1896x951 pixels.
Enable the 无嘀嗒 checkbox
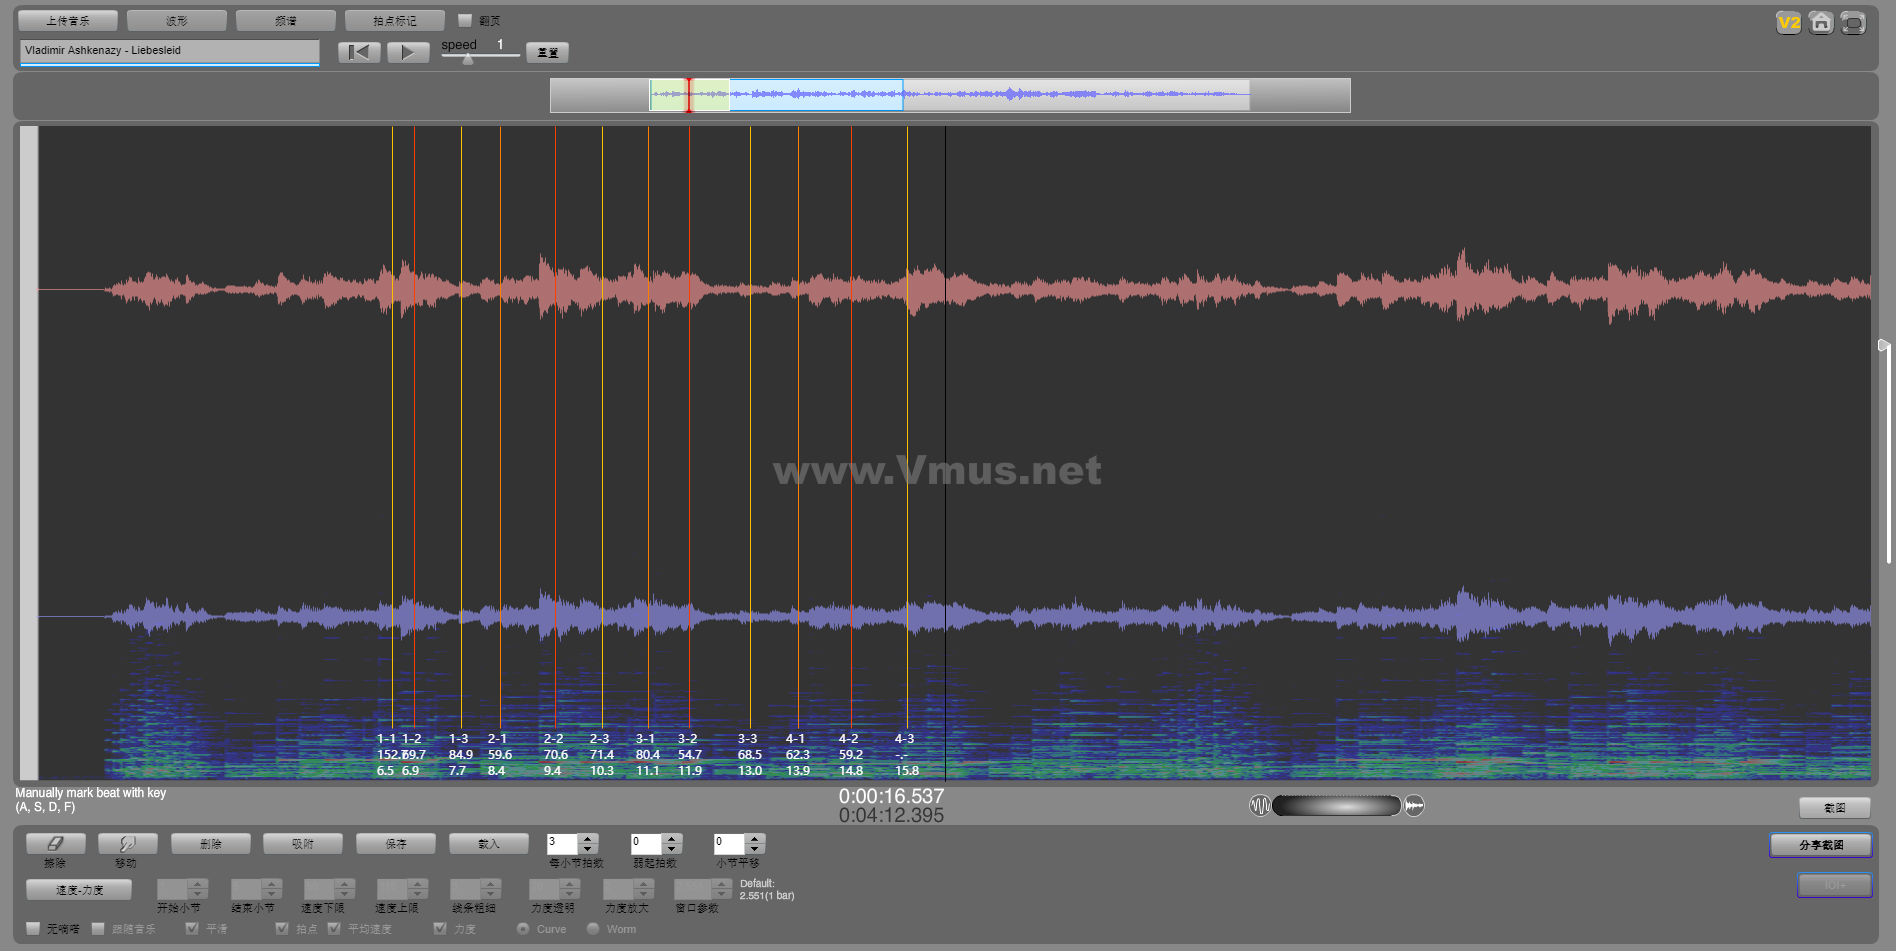pos(33,929)
